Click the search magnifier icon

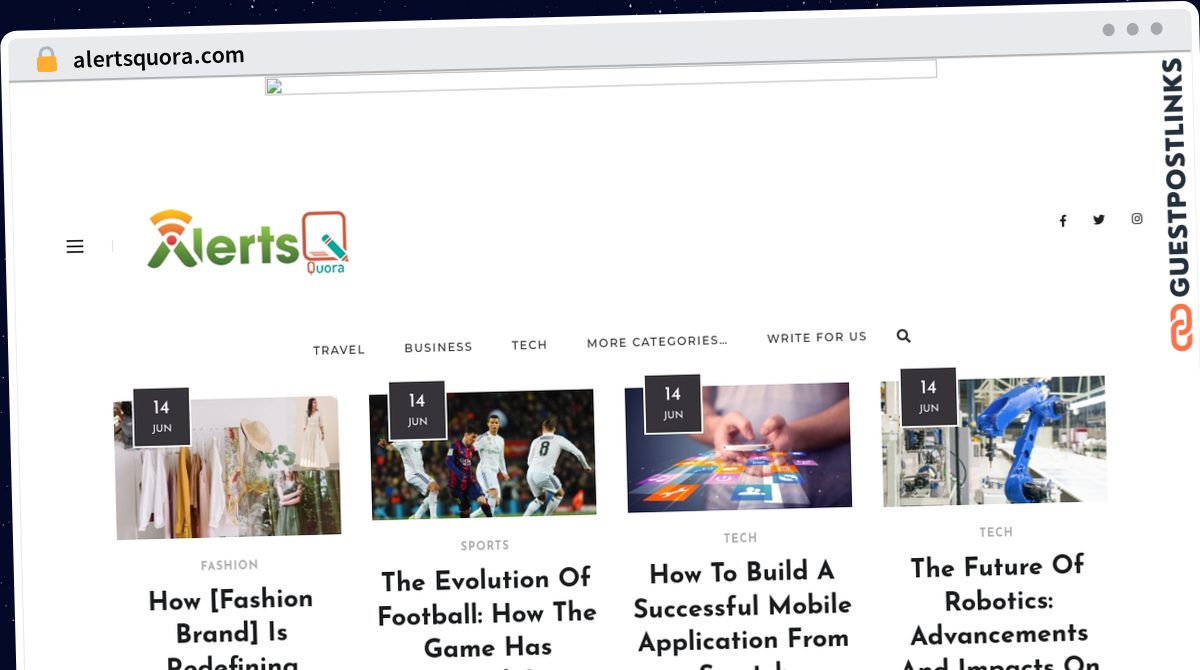[x=904, y=336]
